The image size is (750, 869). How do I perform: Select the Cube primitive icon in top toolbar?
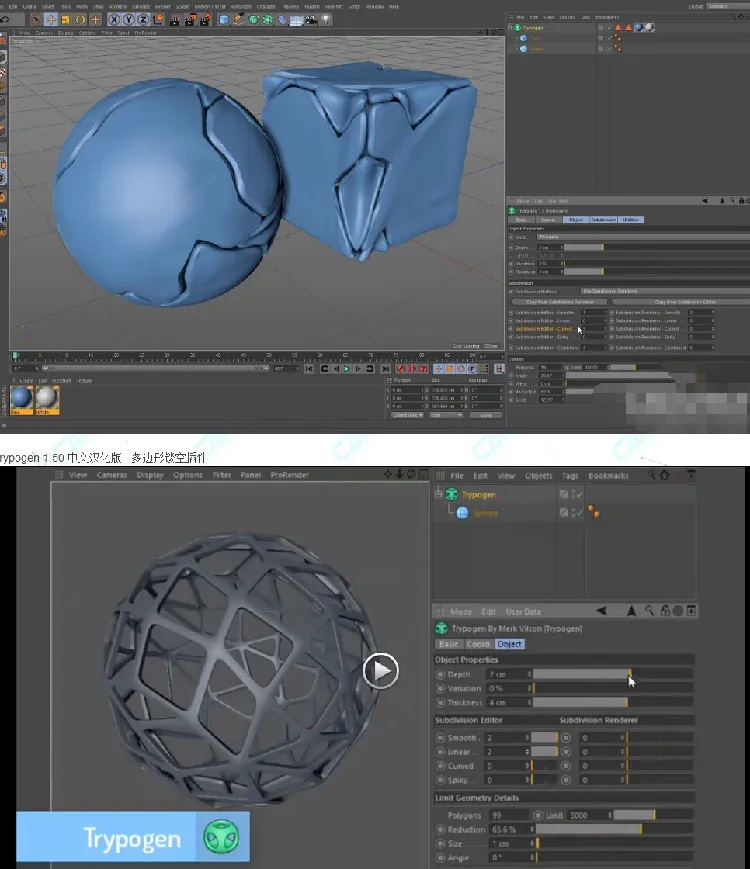(x=224, y=19)
